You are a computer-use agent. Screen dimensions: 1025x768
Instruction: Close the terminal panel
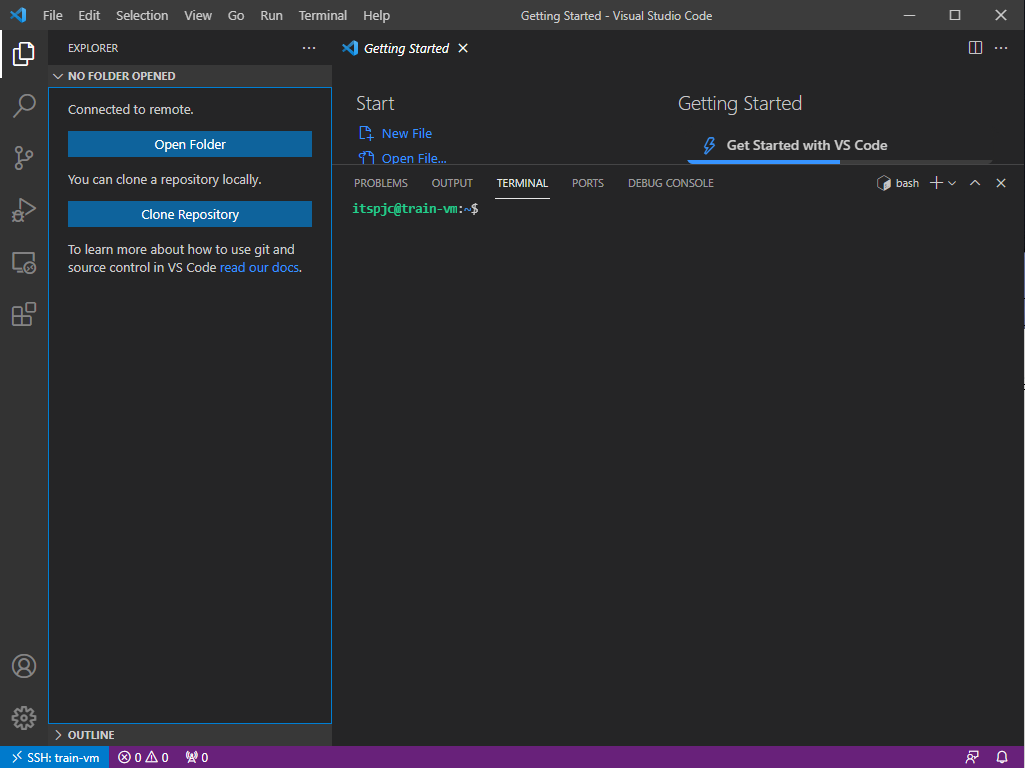1001,183
